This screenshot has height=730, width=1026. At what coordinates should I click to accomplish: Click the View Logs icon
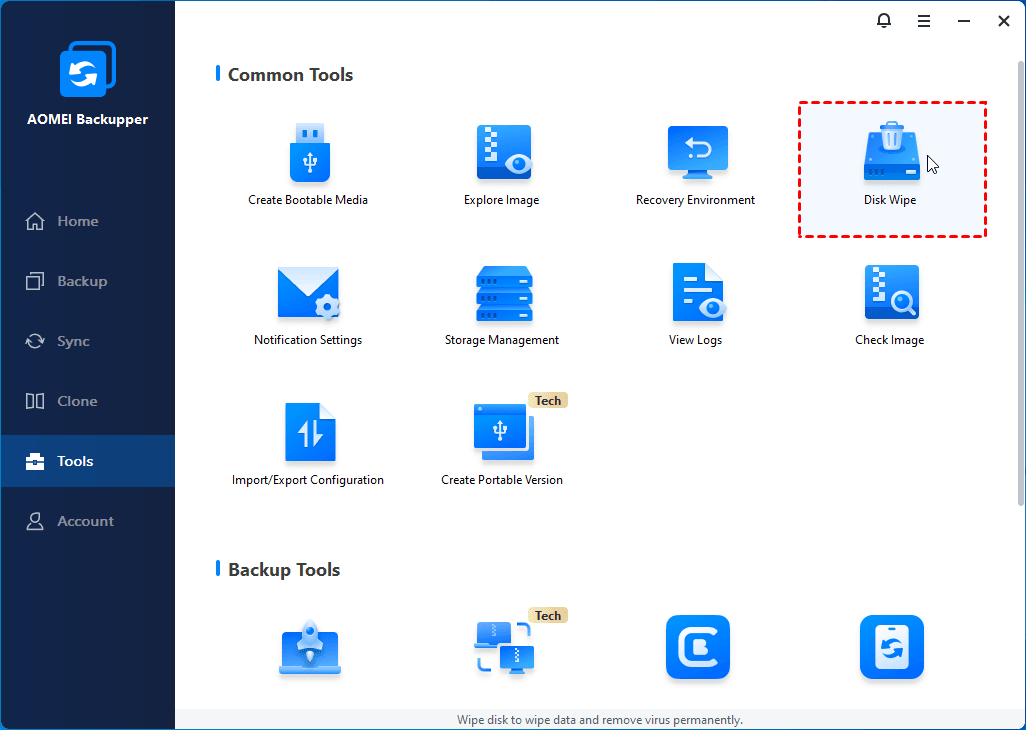click(x=696, y=294)
